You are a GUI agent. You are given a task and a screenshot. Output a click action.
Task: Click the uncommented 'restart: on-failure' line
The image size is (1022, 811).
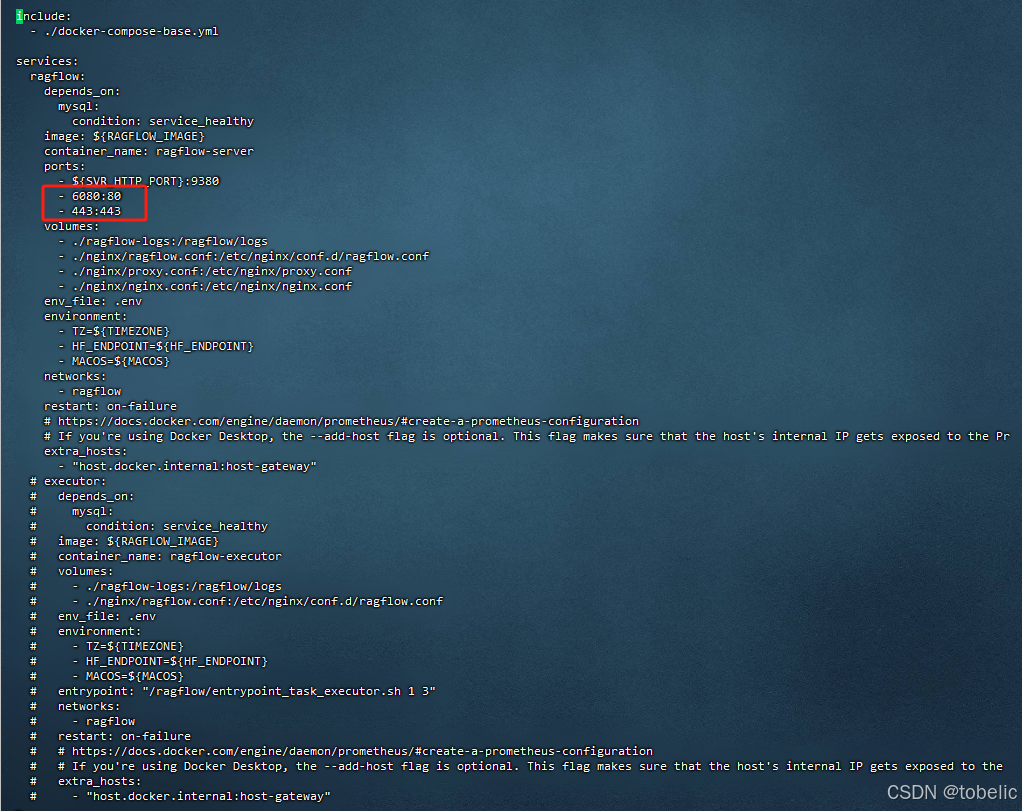coord(110,406)
